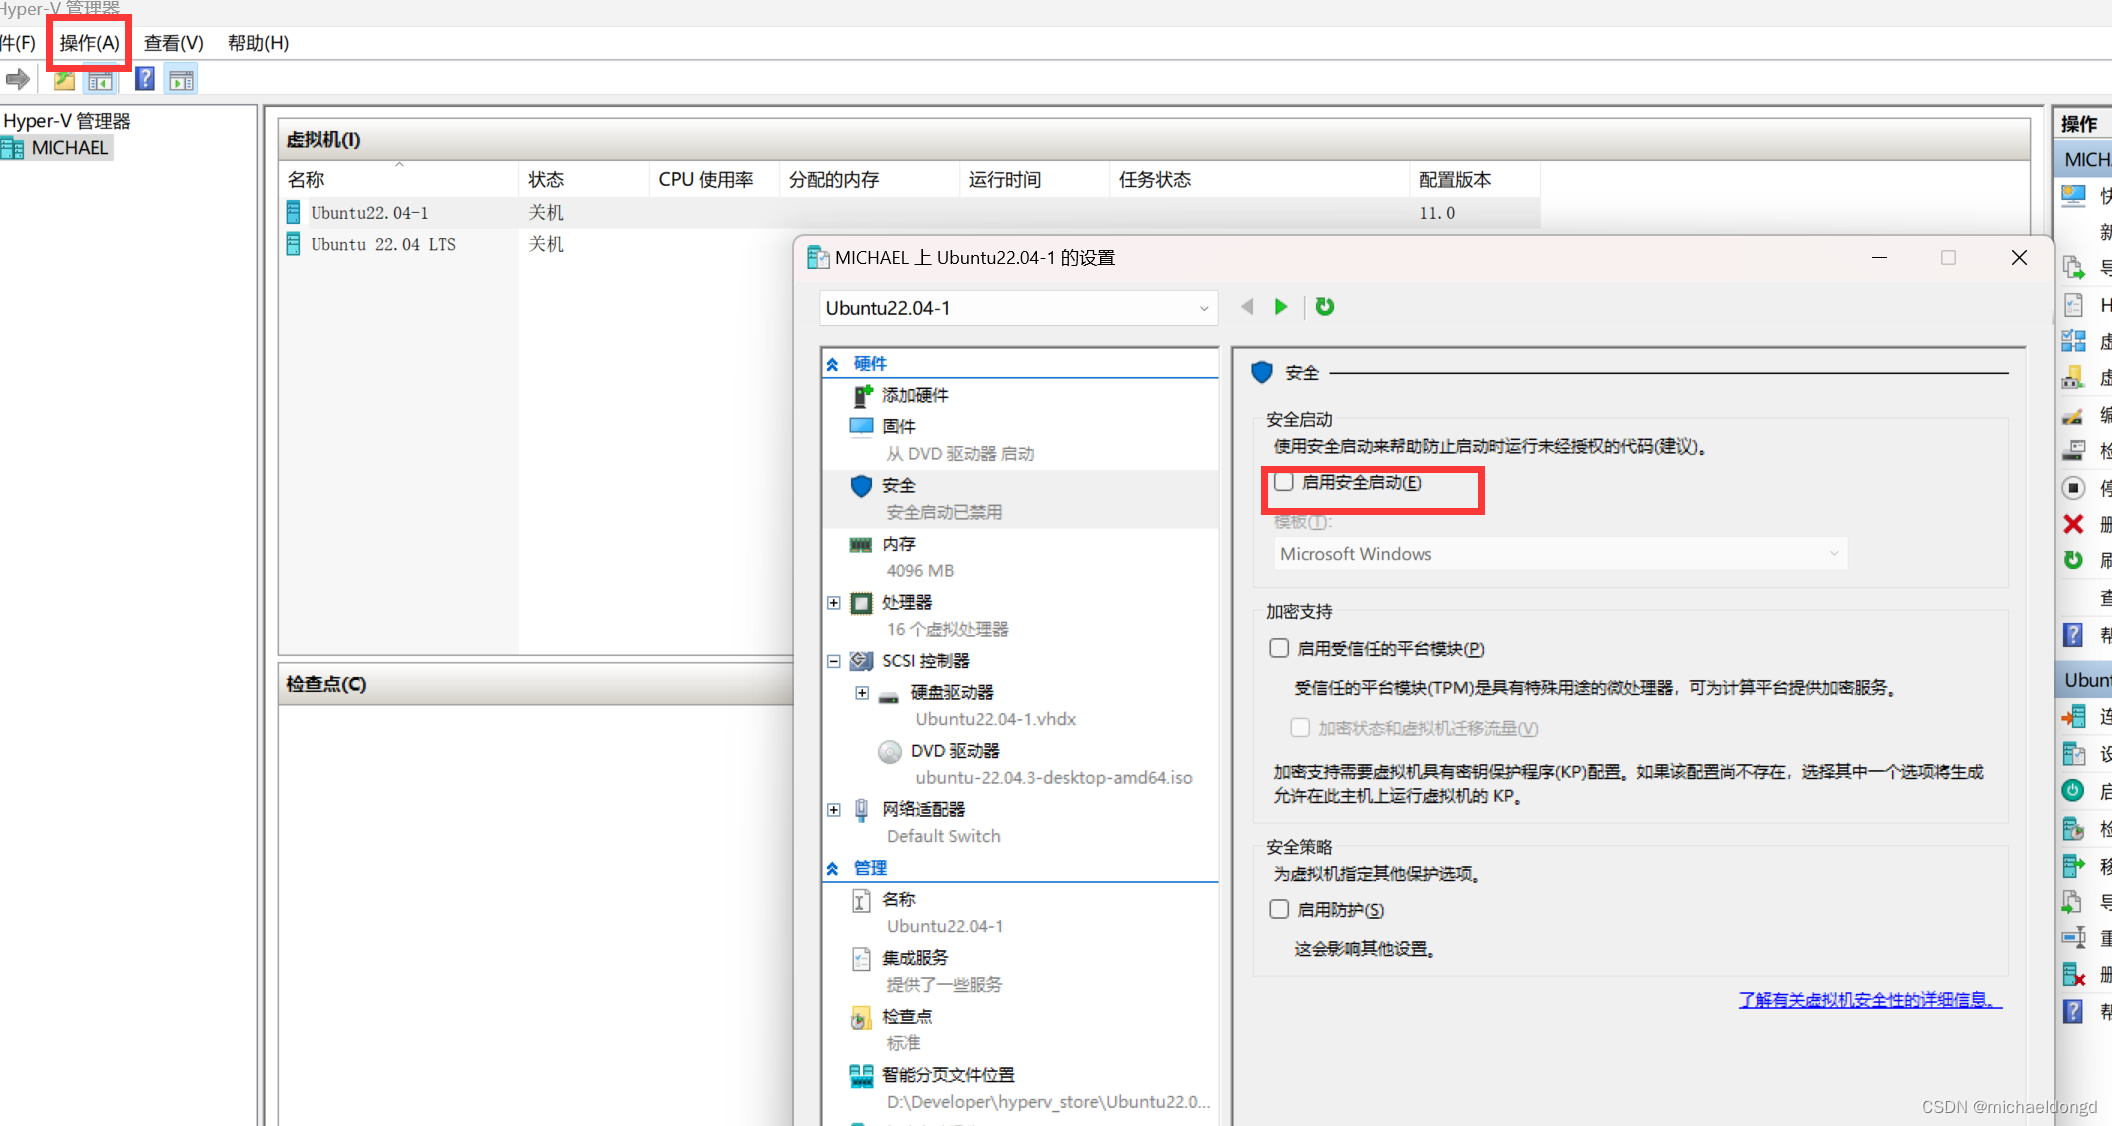
Task: Click the green refresh icon in settings dialog
Action: (x=1325, y=307)
